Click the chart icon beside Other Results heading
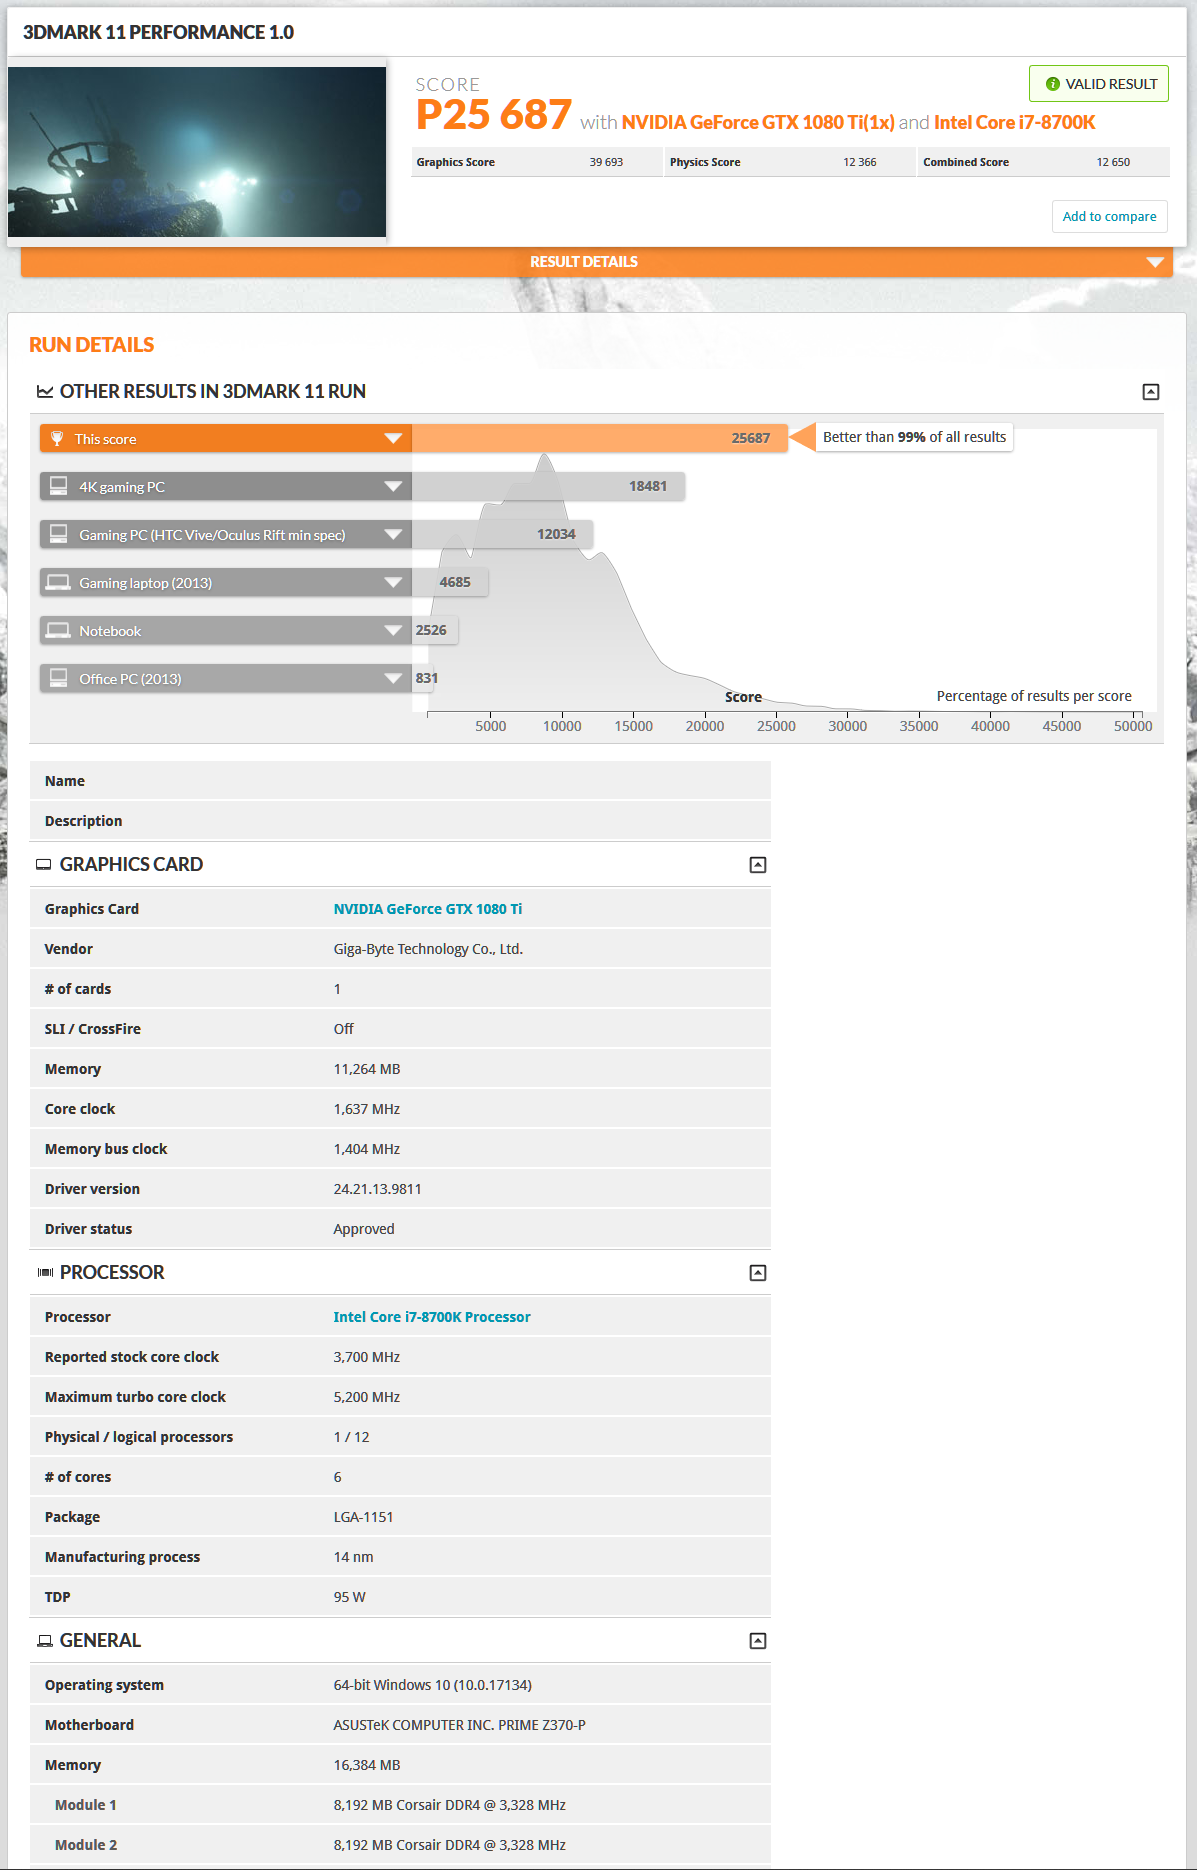The height and width of the screenshot is (1870, 1197). [x=45, y=391]
